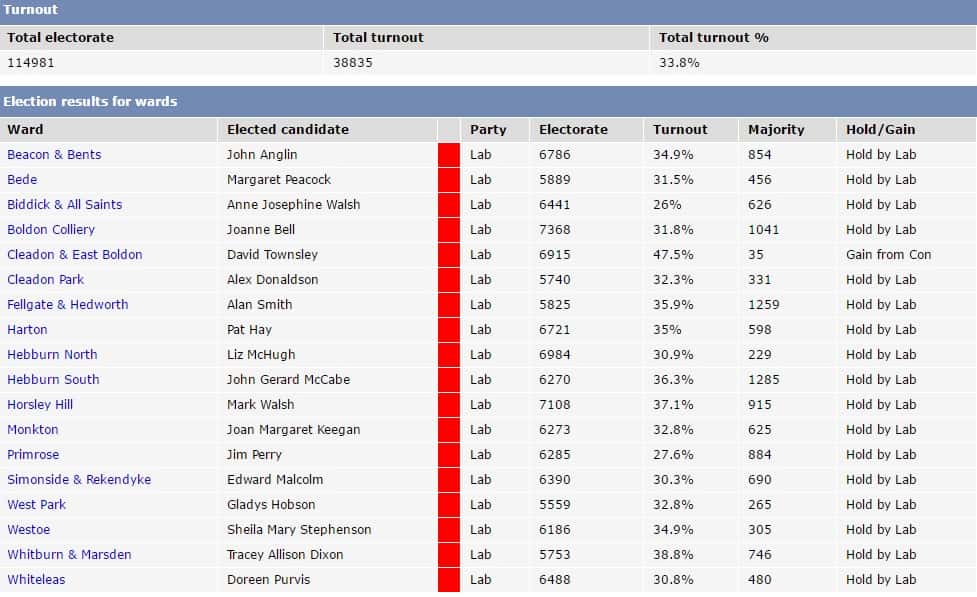This screenshot has width=977, height=597.
Task: Open Simonside & Rekendyke ward results
Action: [x=79, y=479]
